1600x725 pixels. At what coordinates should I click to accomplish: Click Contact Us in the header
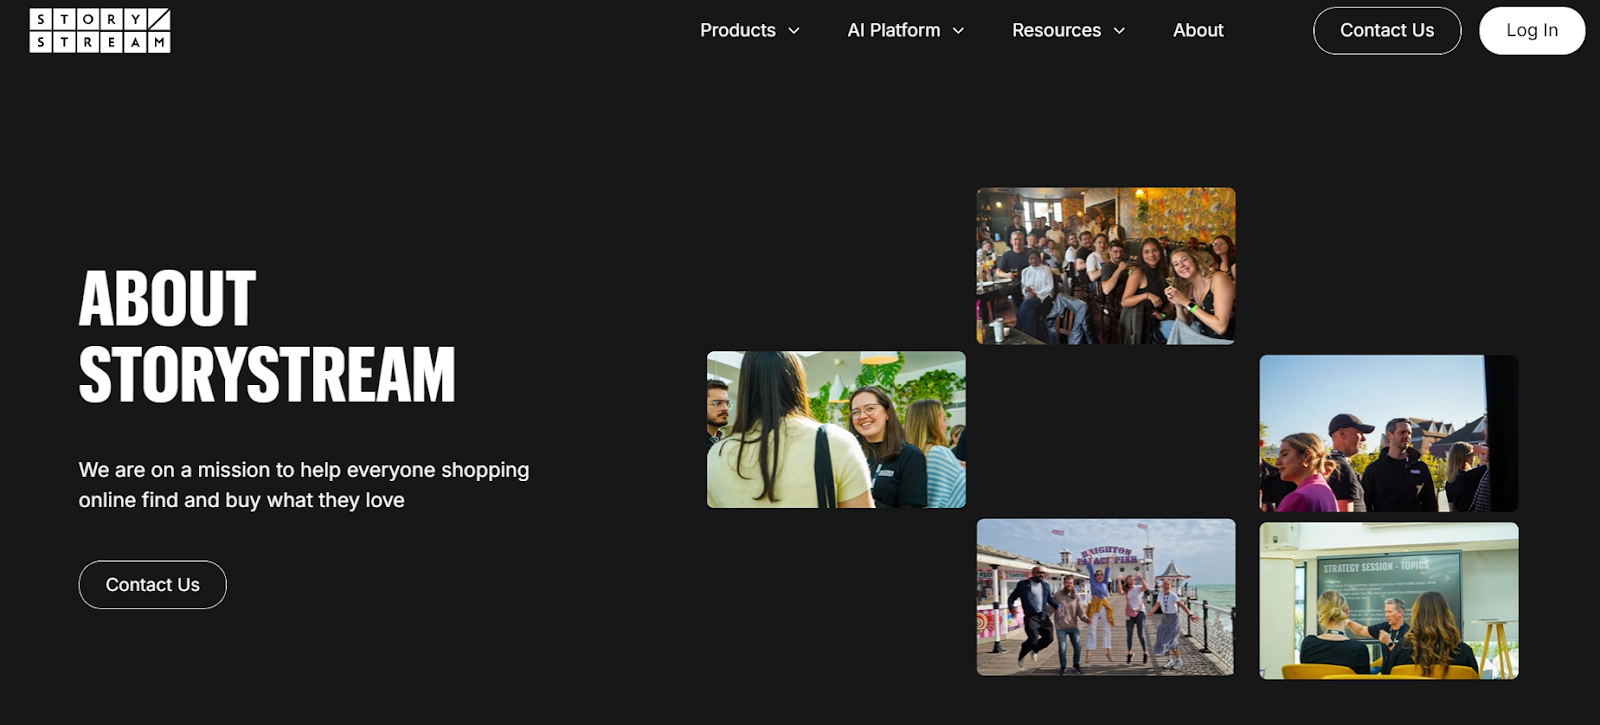click(1387, 31)
